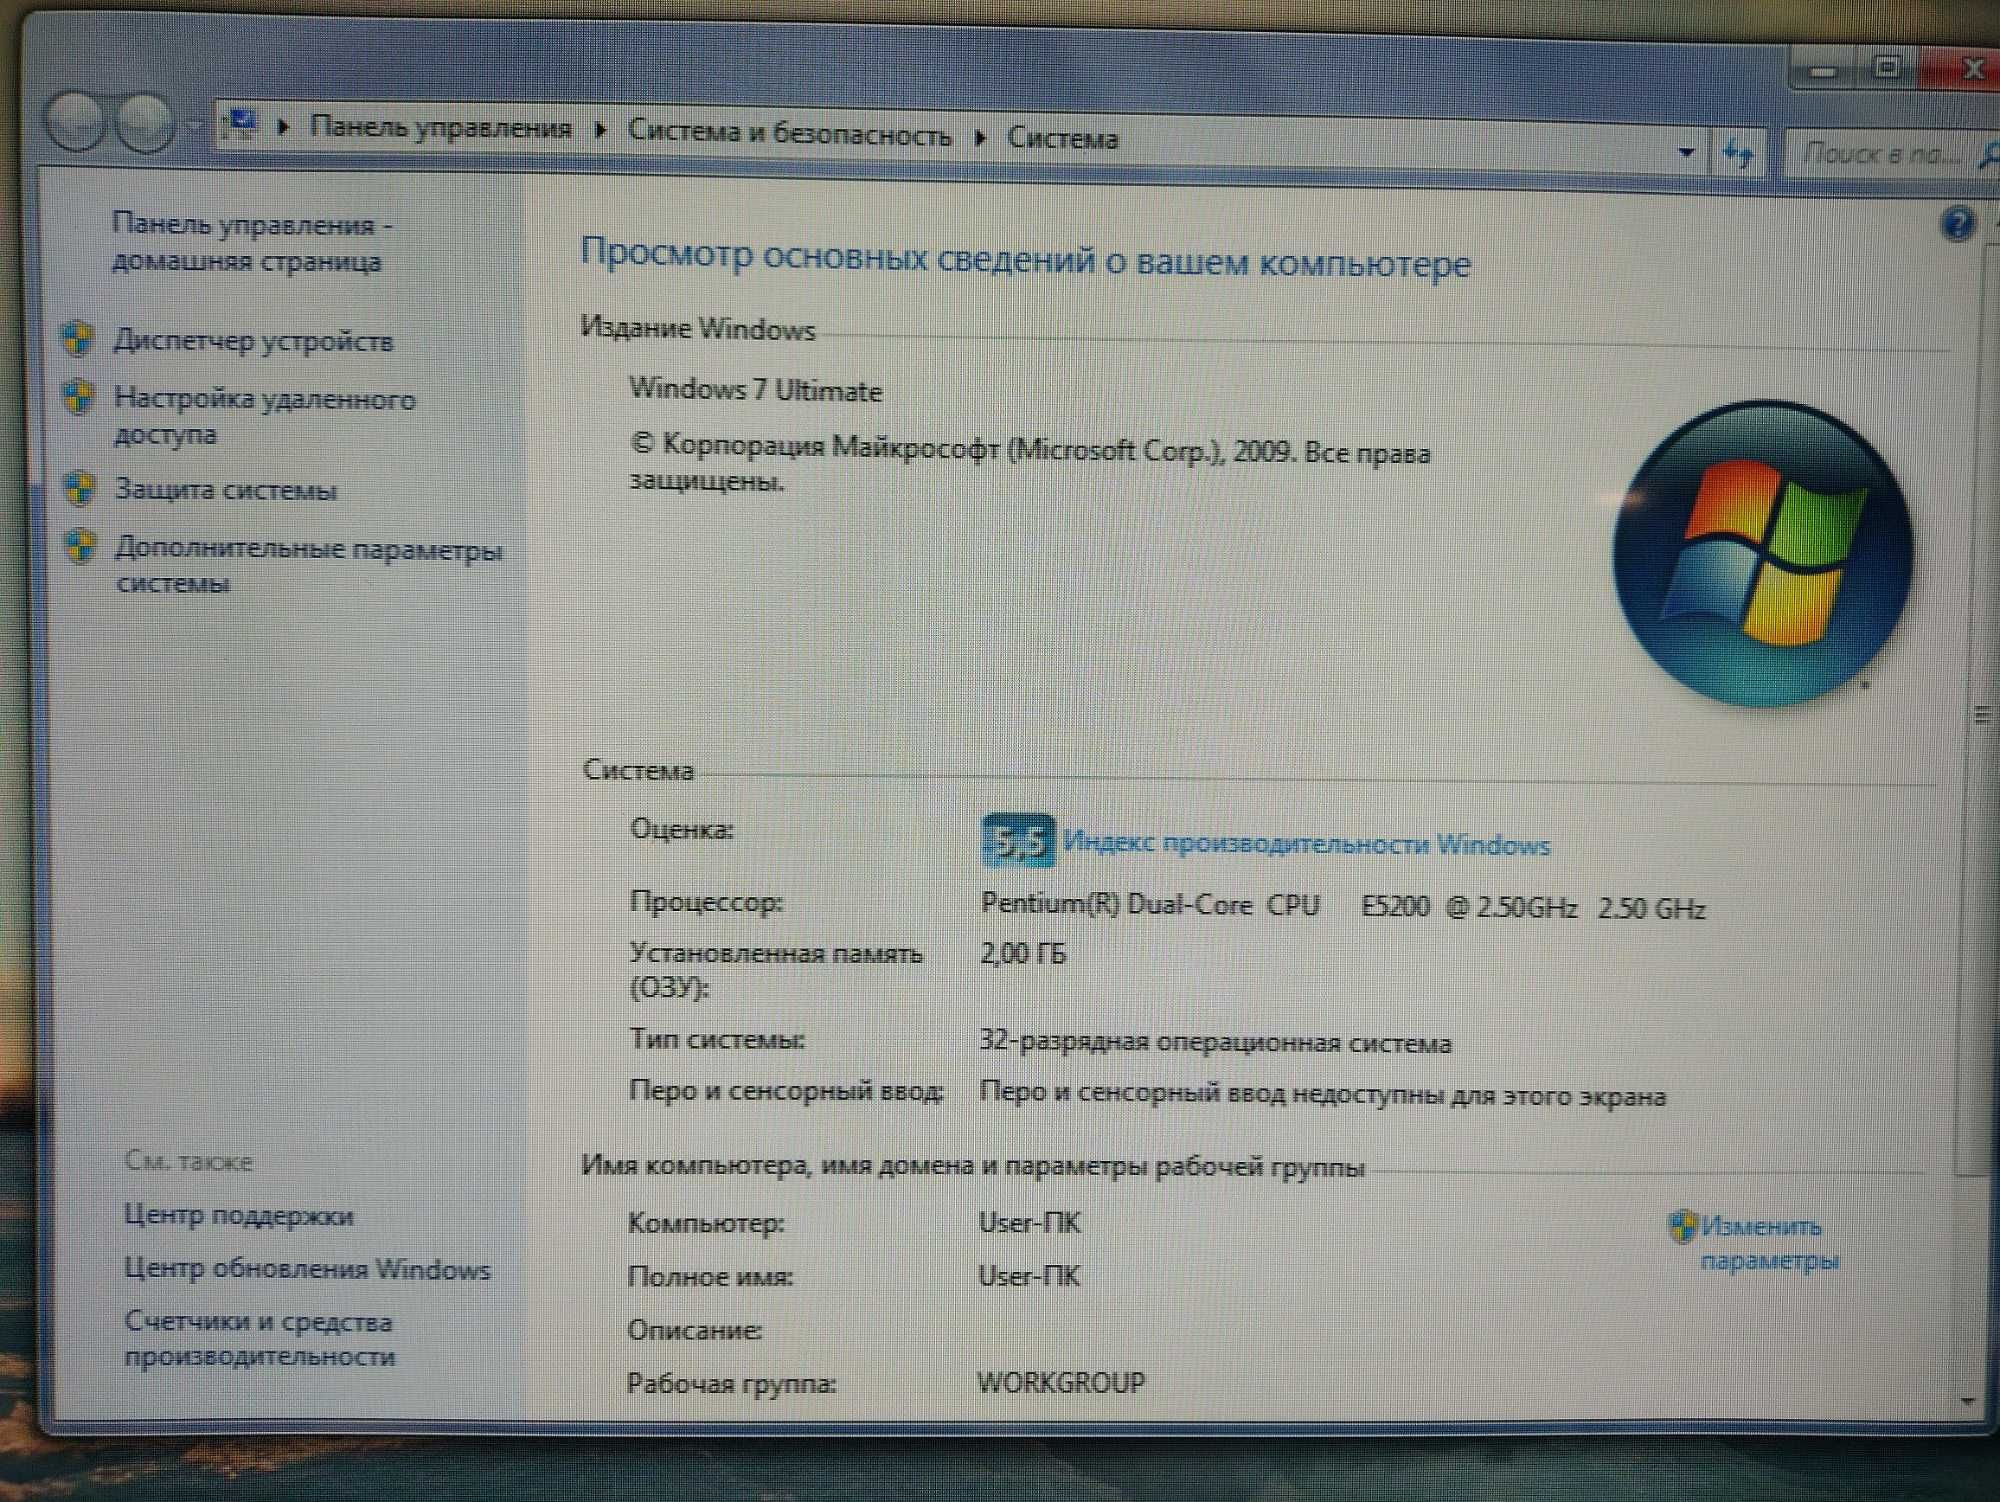Open Система и безопасность breadcrumb
The height and width of the screenshot is (1502, 2000).
(789, 133)
